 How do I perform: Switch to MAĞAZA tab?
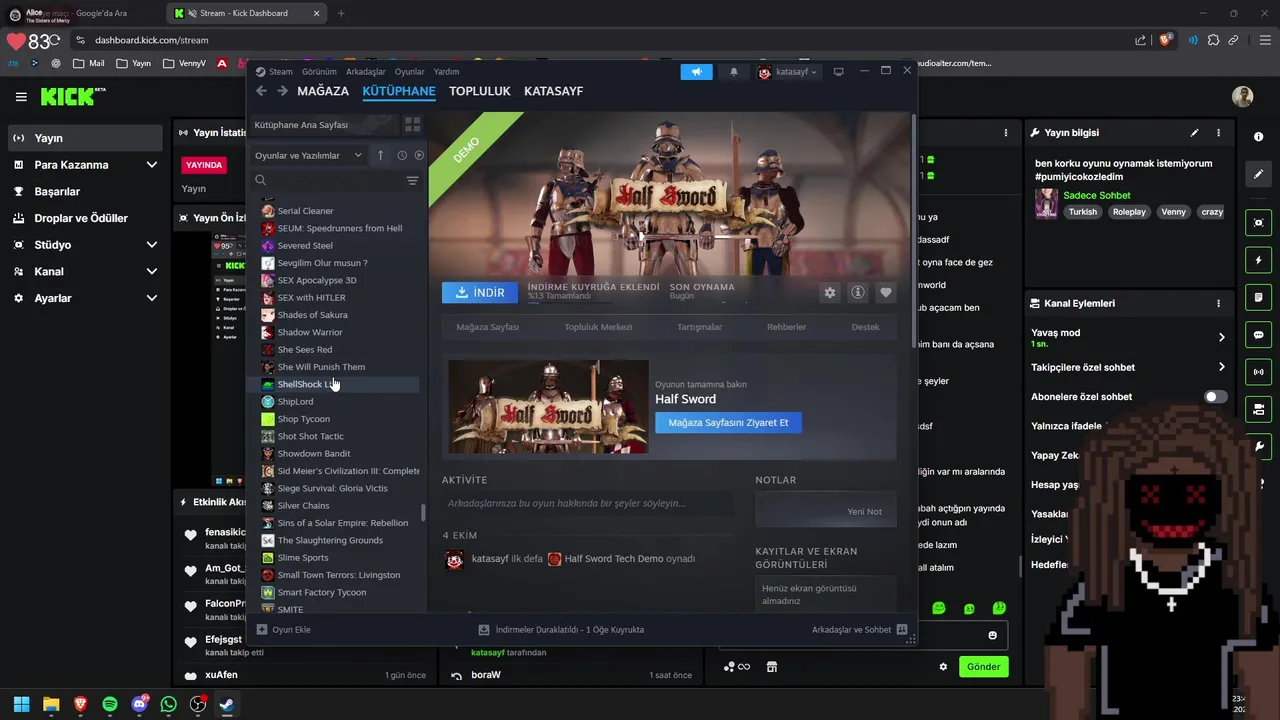323,91
